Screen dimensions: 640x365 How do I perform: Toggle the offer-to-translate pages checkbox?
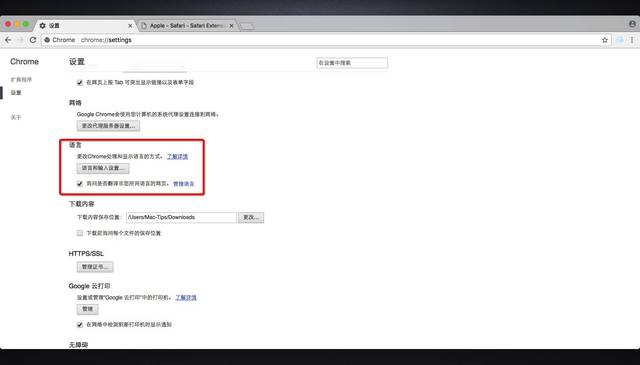tap(80, 184)
